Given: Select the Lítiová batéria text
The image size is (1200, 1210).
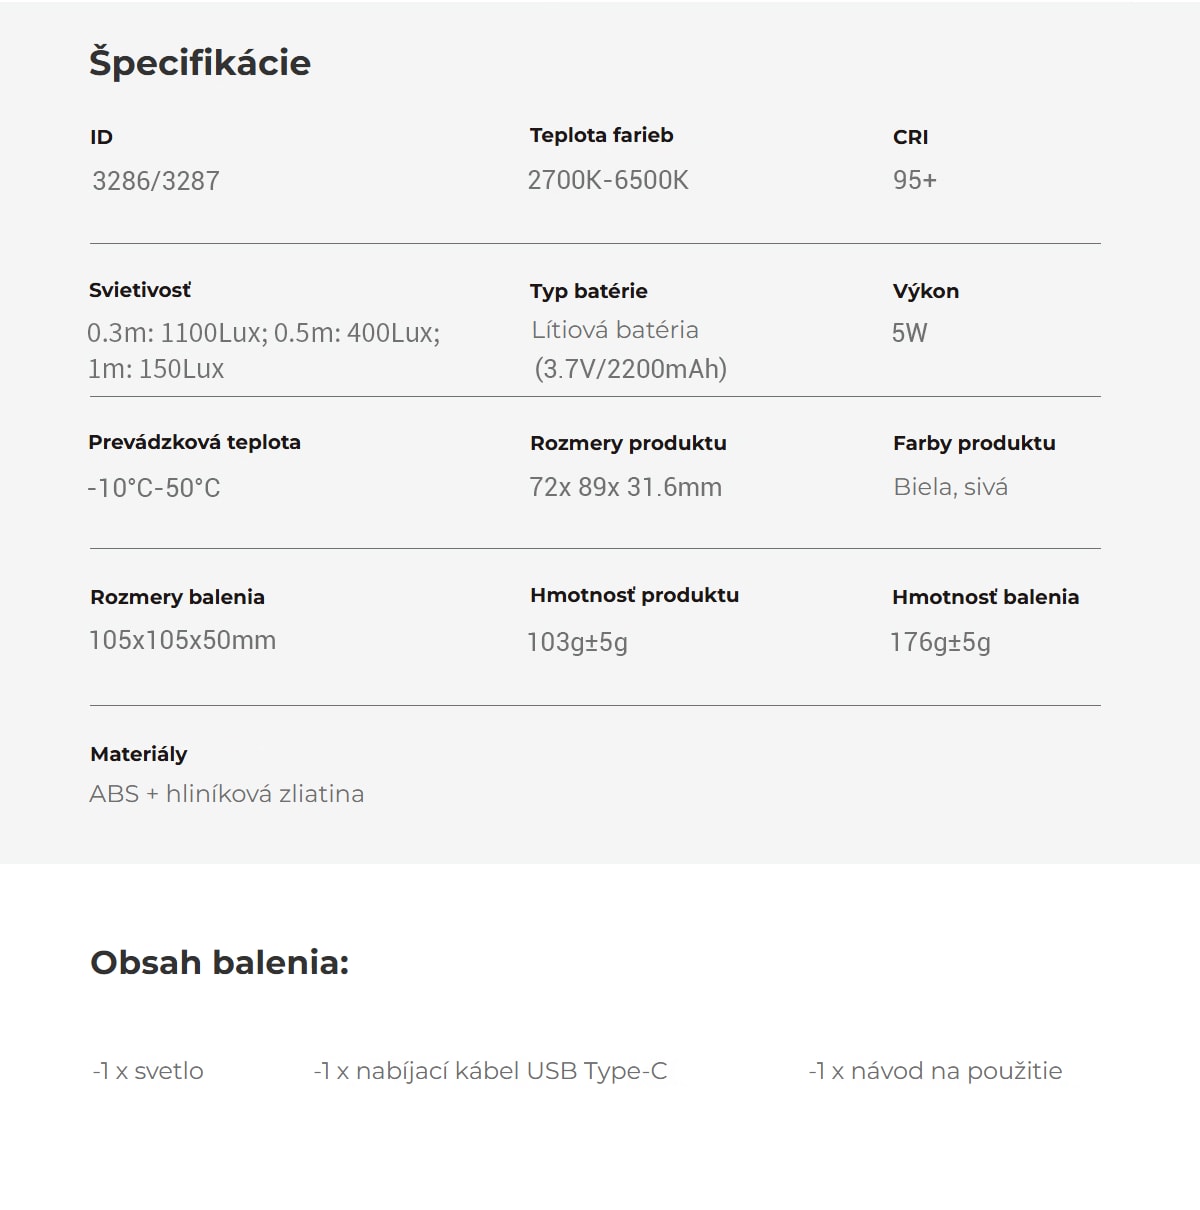Looking at the screenshot, I should [x=615, y=330].
